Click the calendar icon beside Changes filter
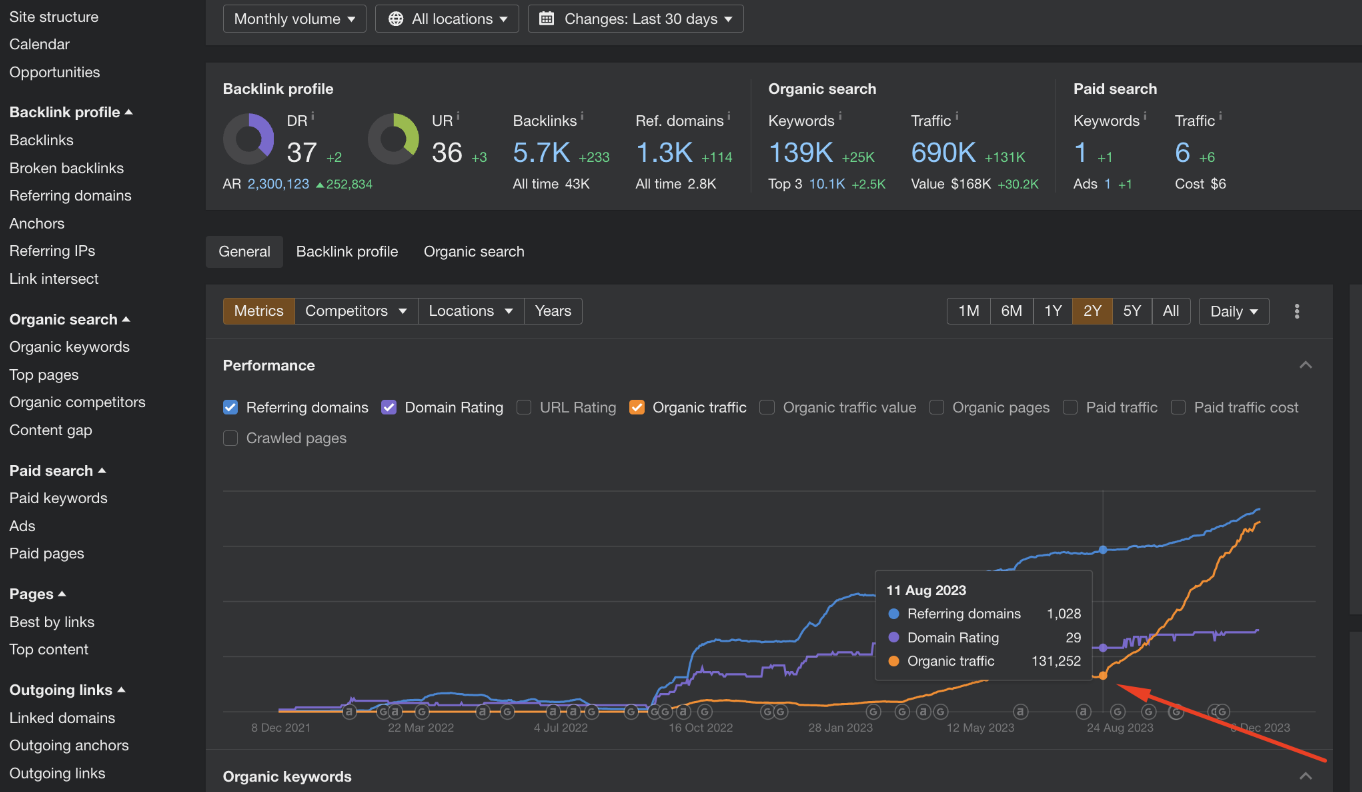 [x=546, y=19]
